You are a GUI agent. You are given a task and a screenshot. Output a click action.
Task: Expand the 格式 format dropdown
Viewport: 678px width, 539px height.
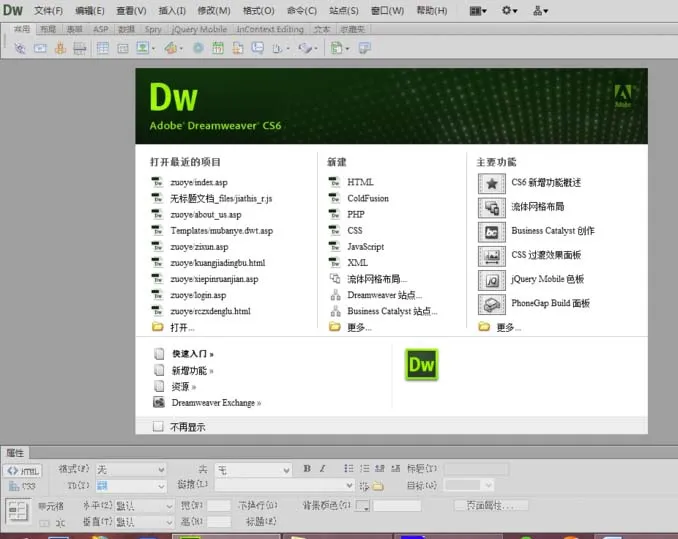[x=131, y=469]
